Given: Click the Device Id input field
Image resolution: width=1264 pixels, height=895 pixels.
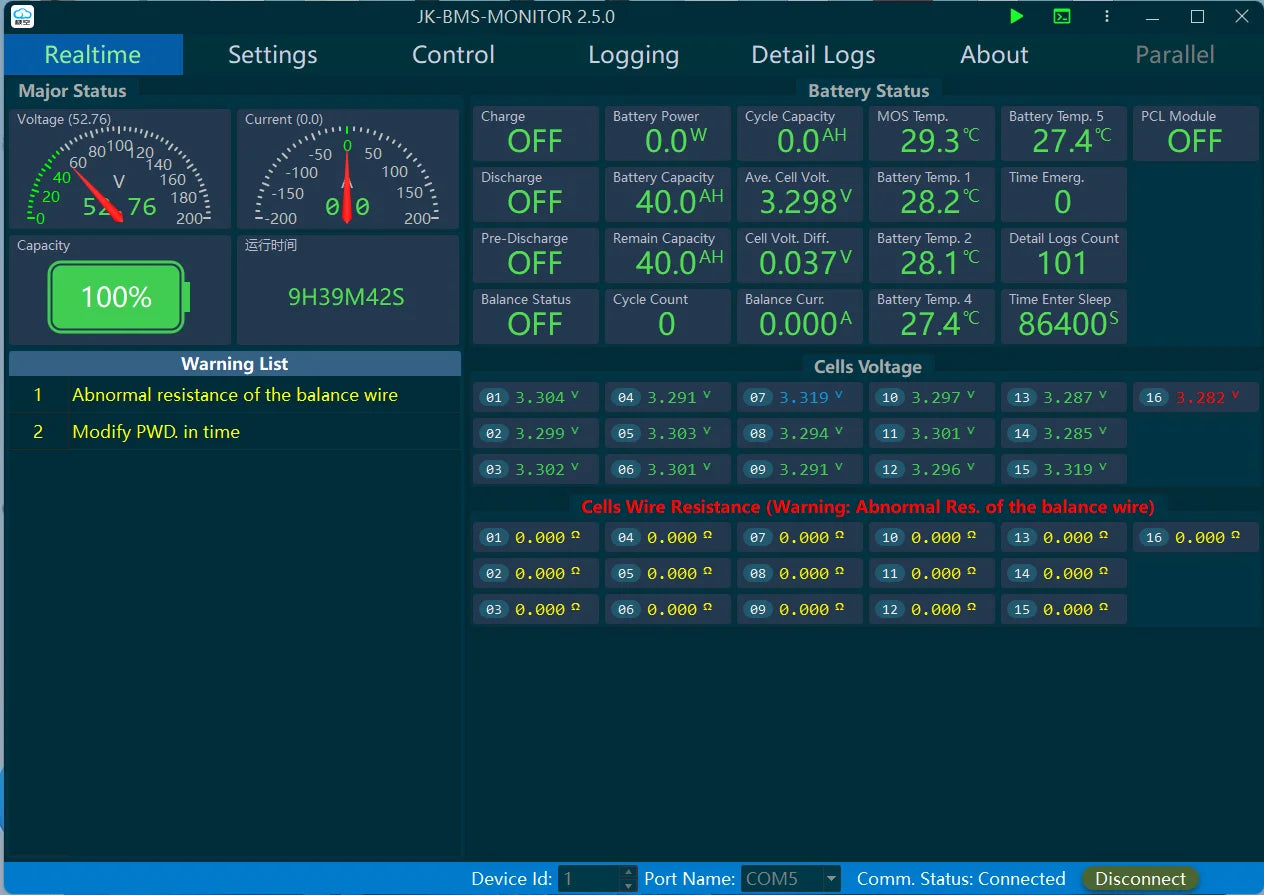Looking at the screenshot, I should (590, 879).
